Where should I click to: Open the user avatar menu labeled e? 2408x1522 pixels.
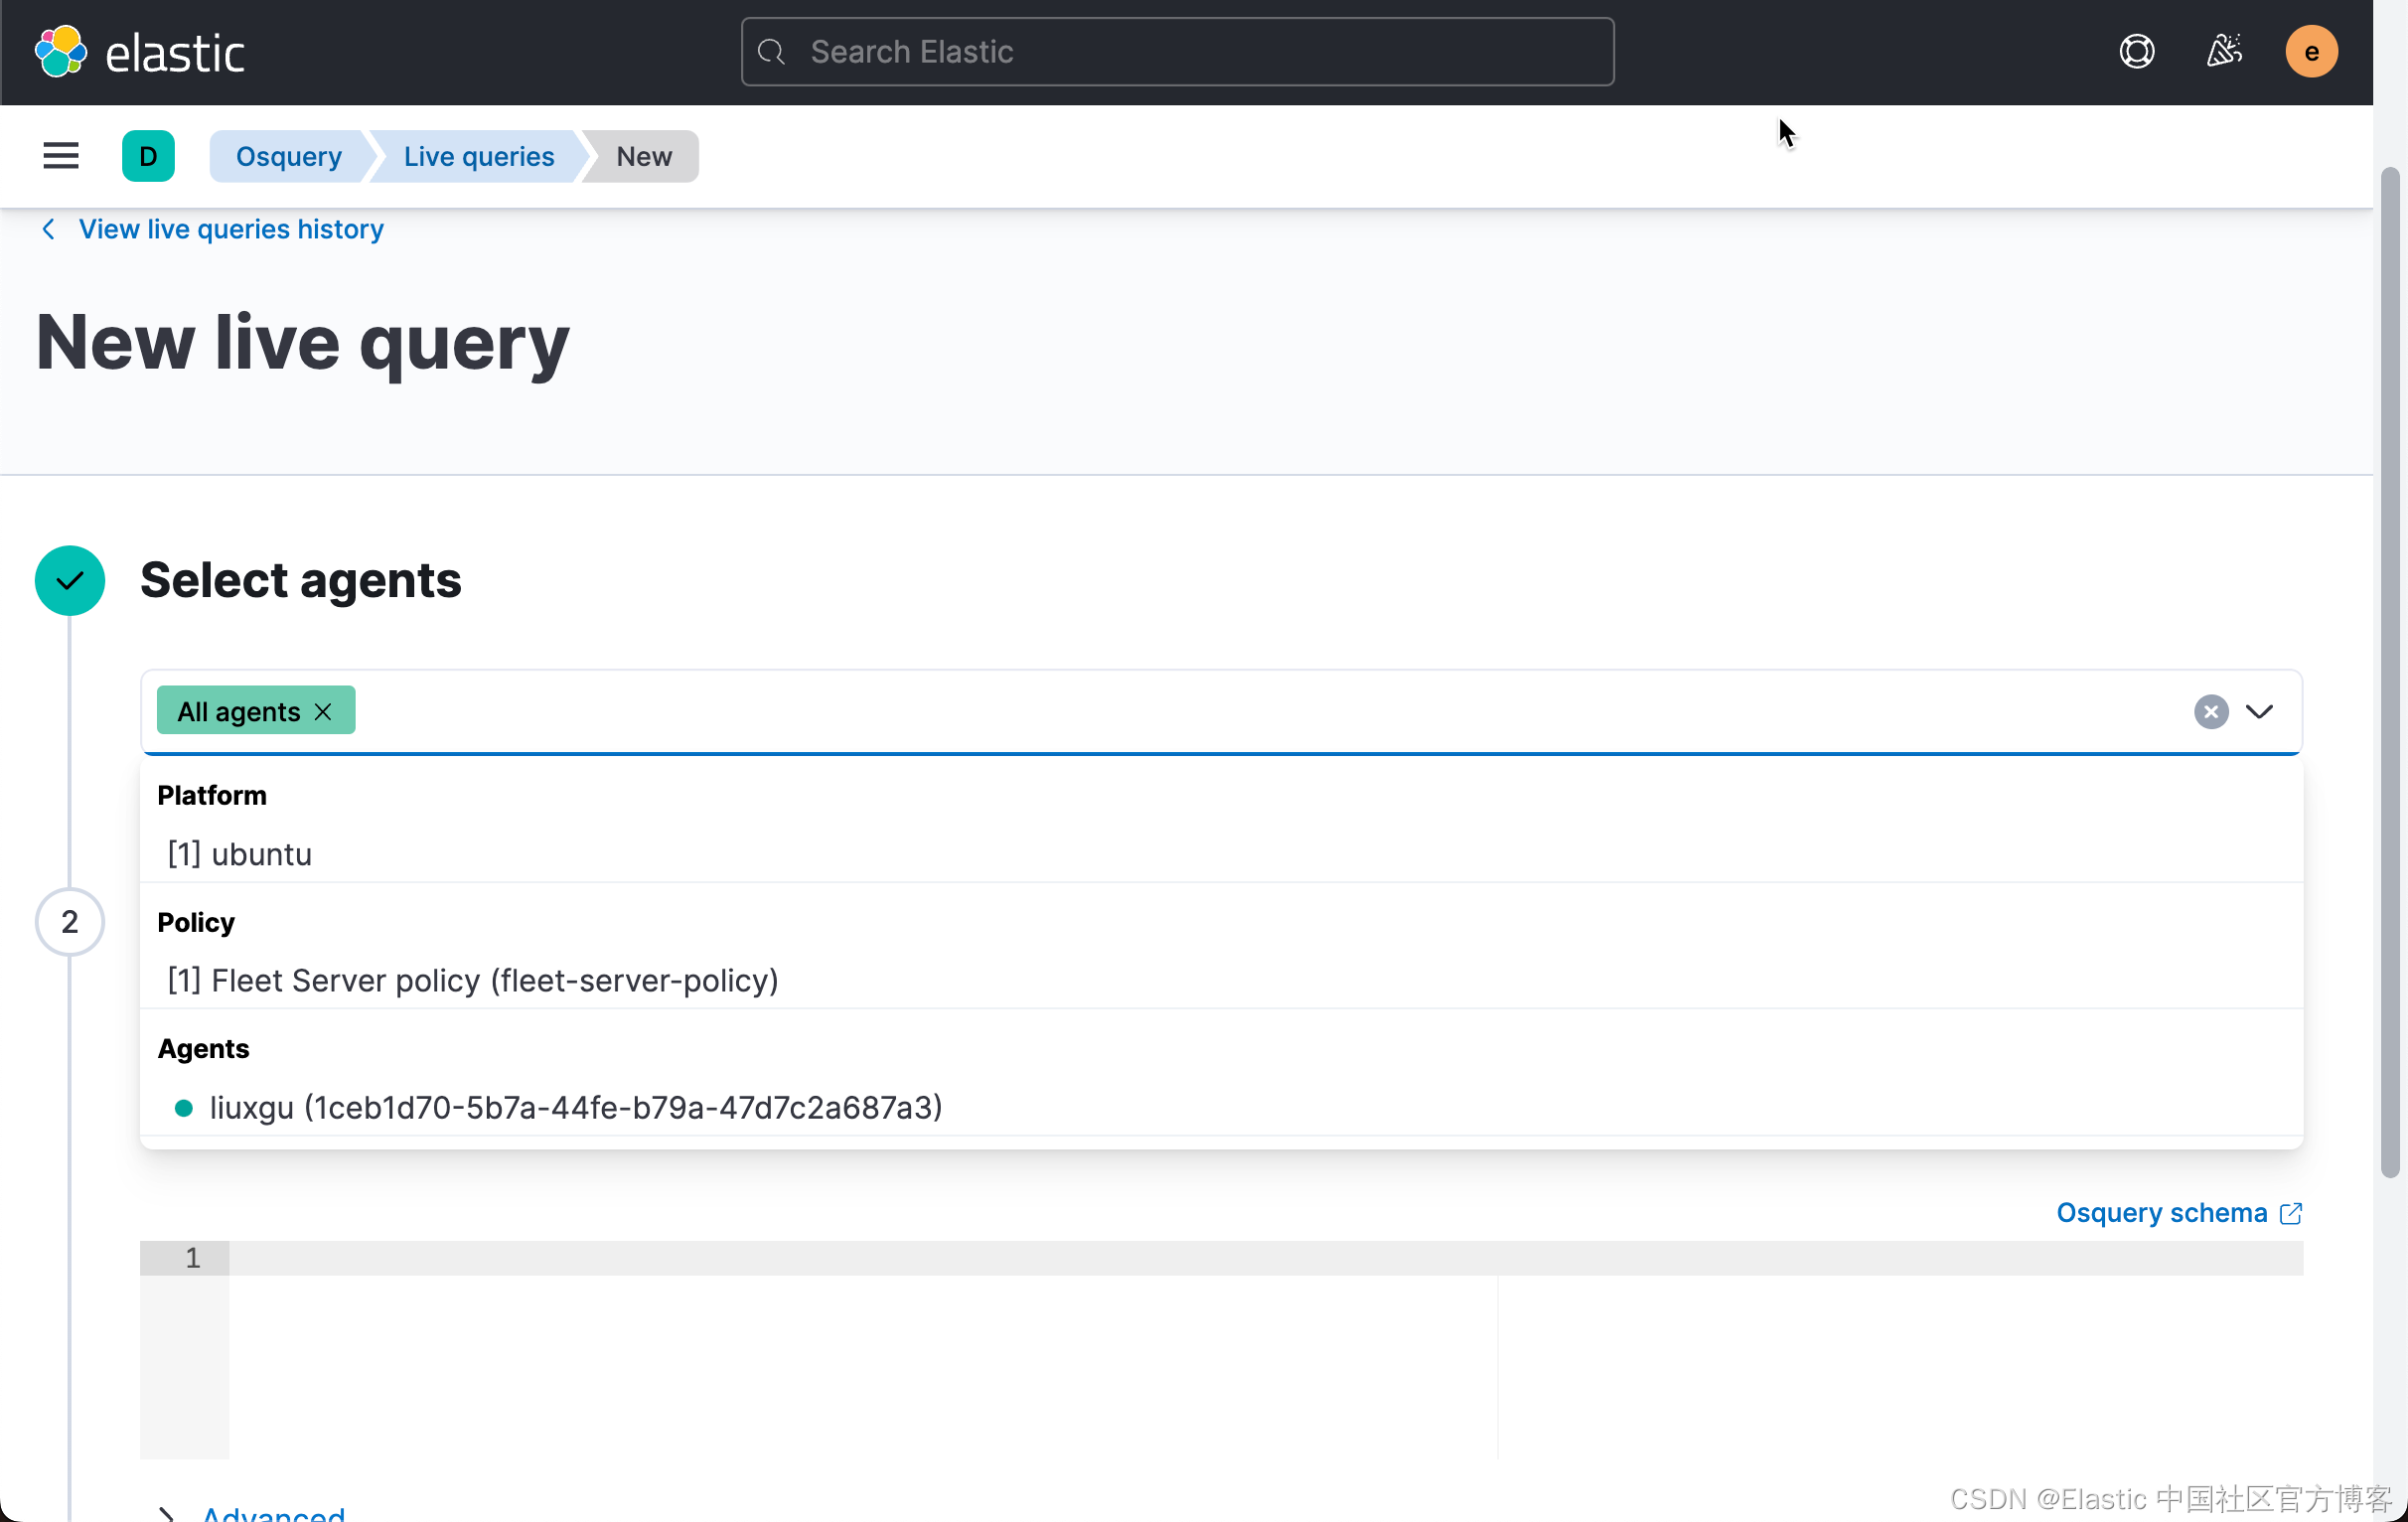pos(2311,51)
